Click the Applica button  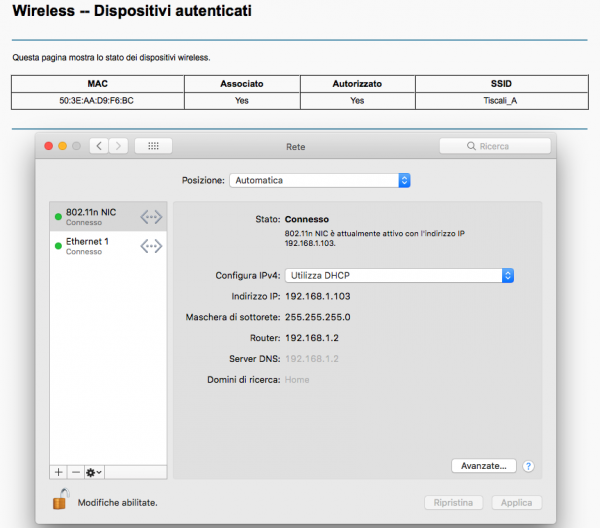click(517, 503)
